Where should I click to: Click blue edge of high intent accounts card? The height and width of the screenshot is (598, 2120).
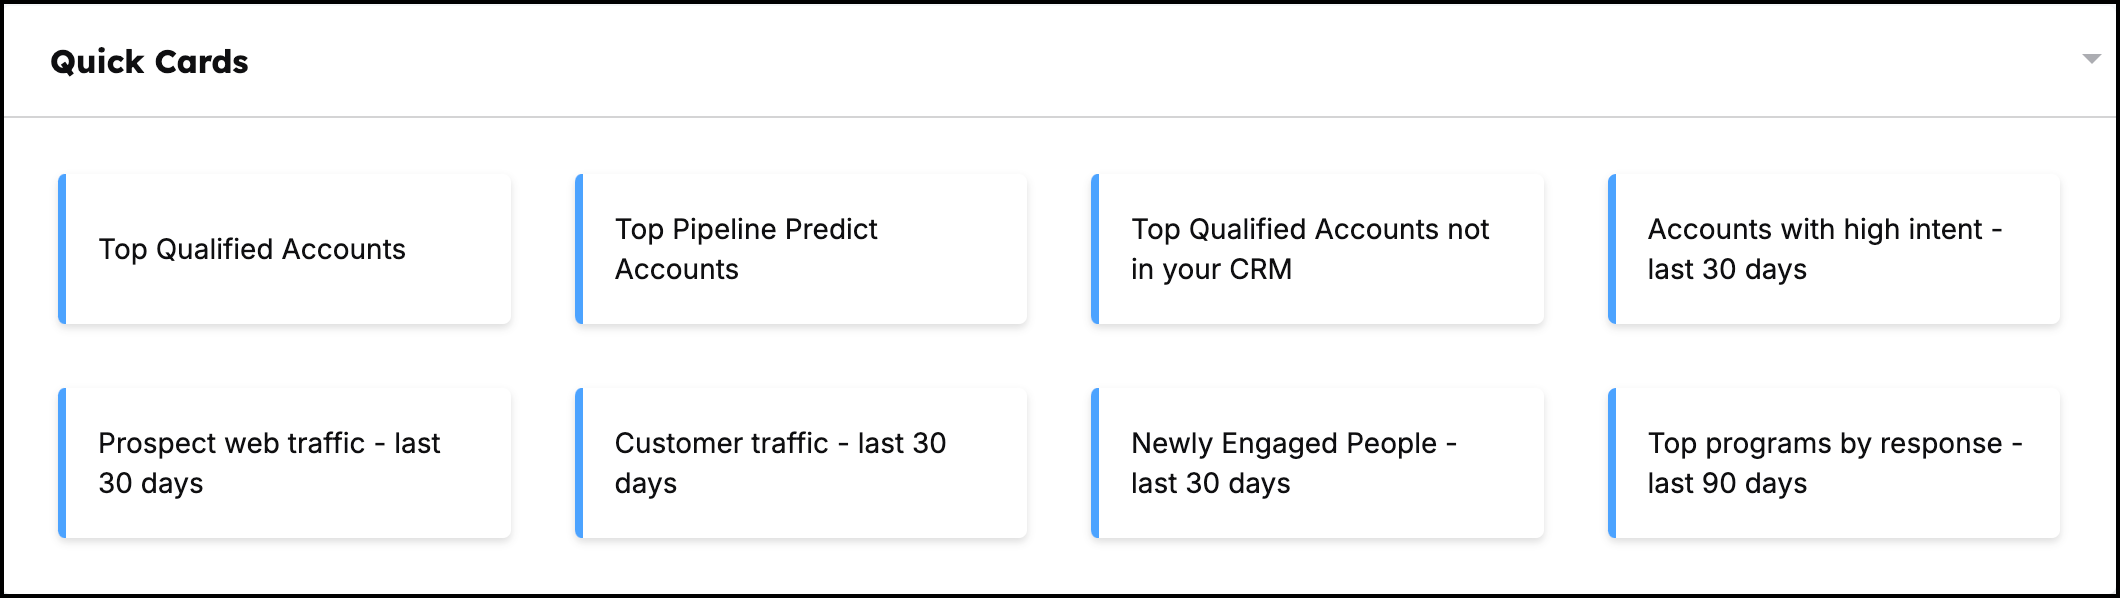[1612, 249]
